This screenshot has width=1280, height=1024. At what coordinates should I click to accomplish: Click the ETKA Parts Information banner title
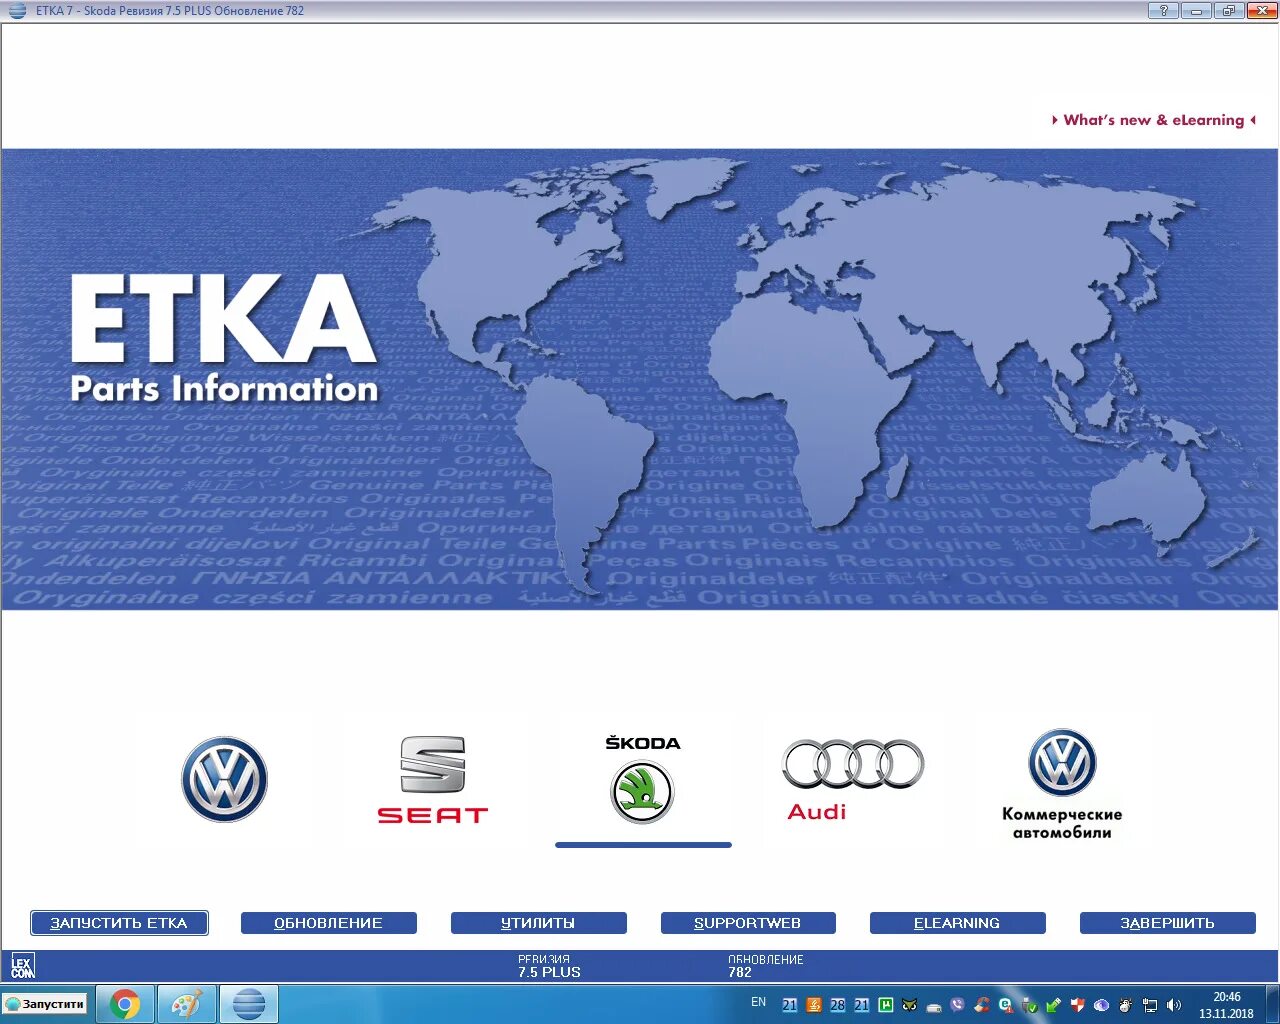click(x=224, y=340)
